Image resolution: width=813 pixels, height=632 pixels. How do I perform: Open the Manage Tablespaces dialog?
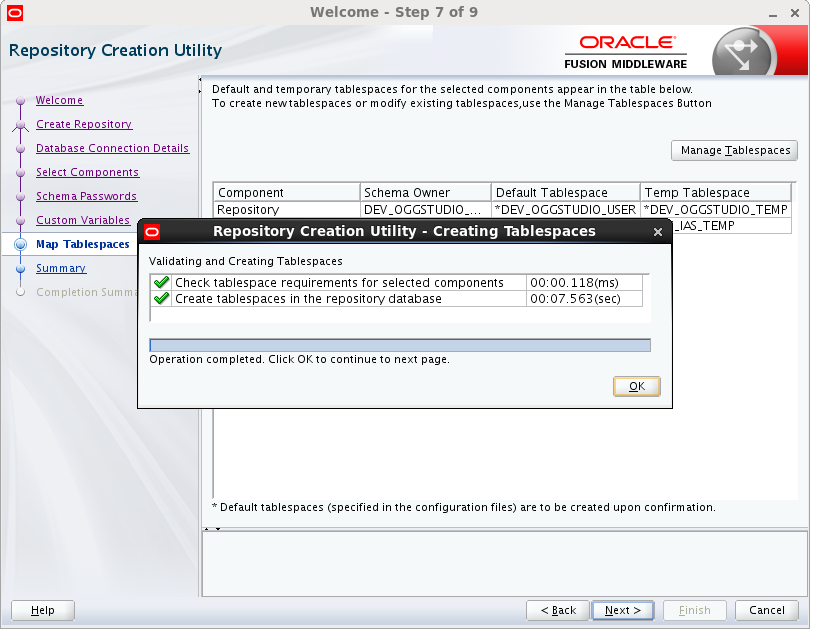coord(734,150)
